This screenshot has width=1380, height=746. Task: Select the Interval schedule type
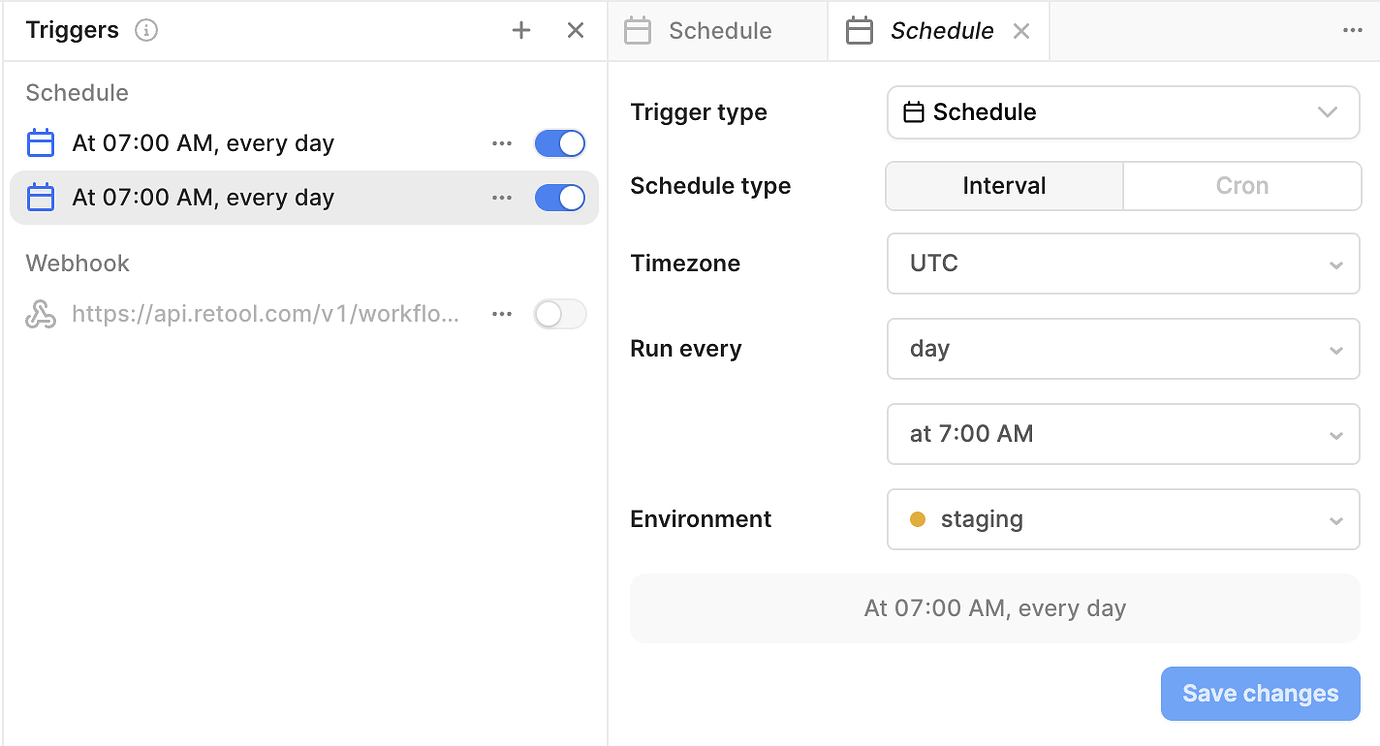(x=1004, y=186)
